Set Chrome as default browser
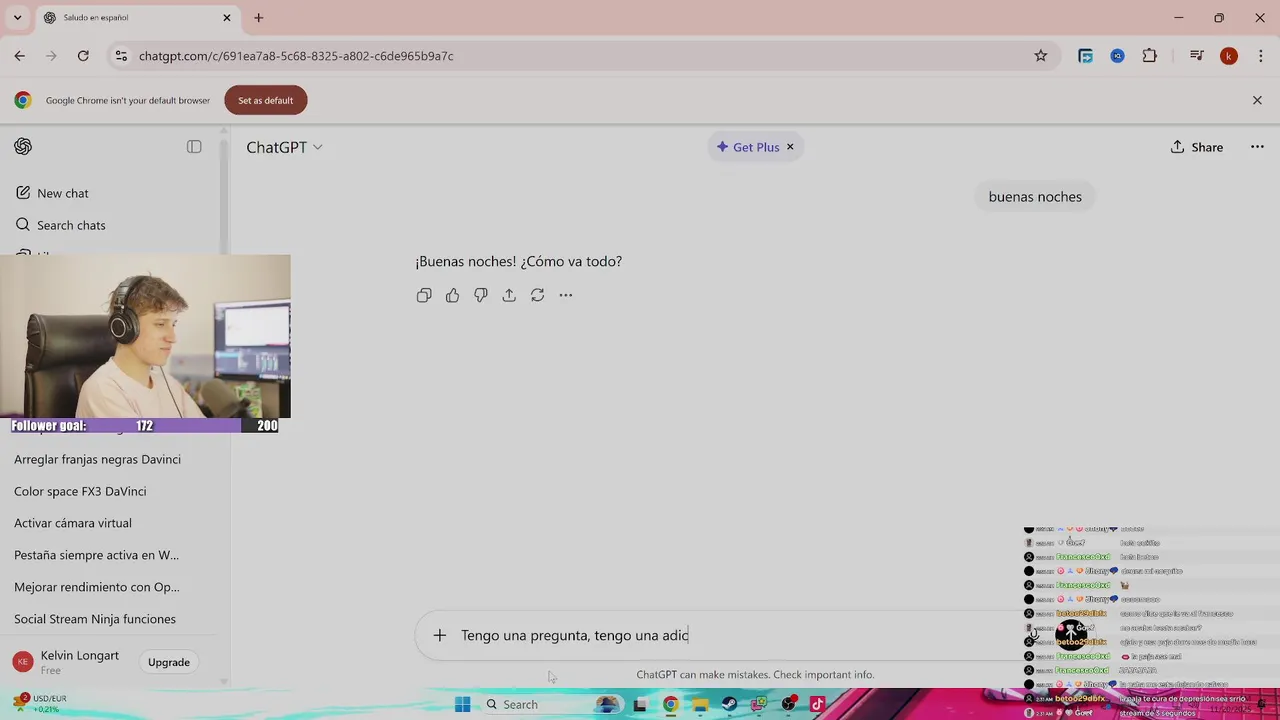This screenshot has height=720, width=1280. pos(265,100)
